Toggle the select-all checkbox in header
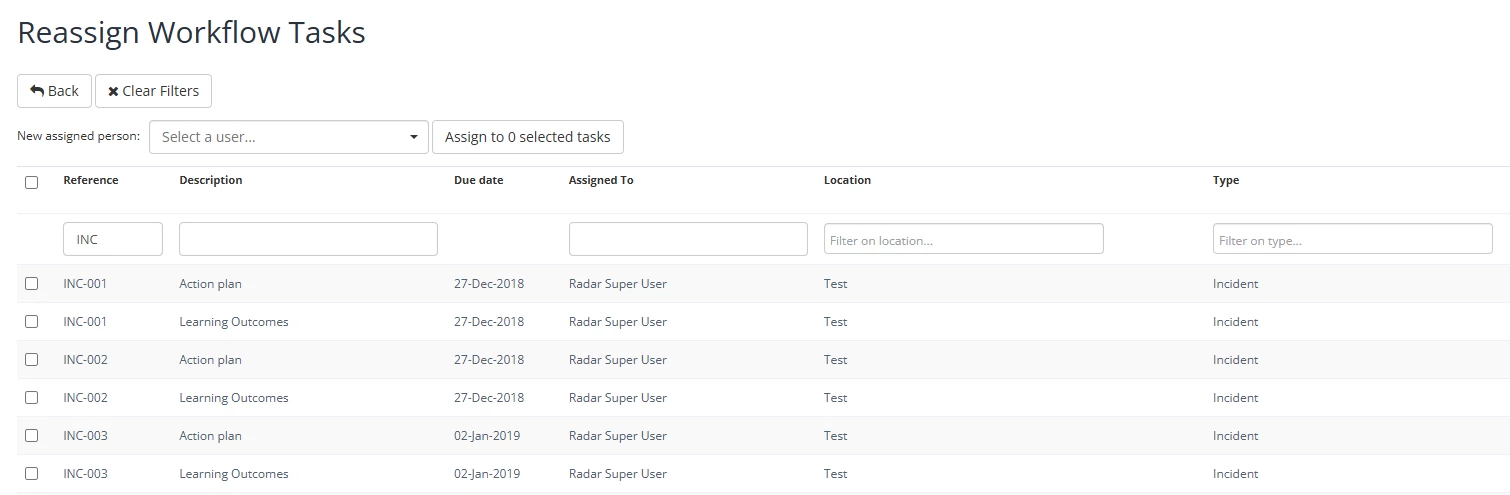 (31, 182)
